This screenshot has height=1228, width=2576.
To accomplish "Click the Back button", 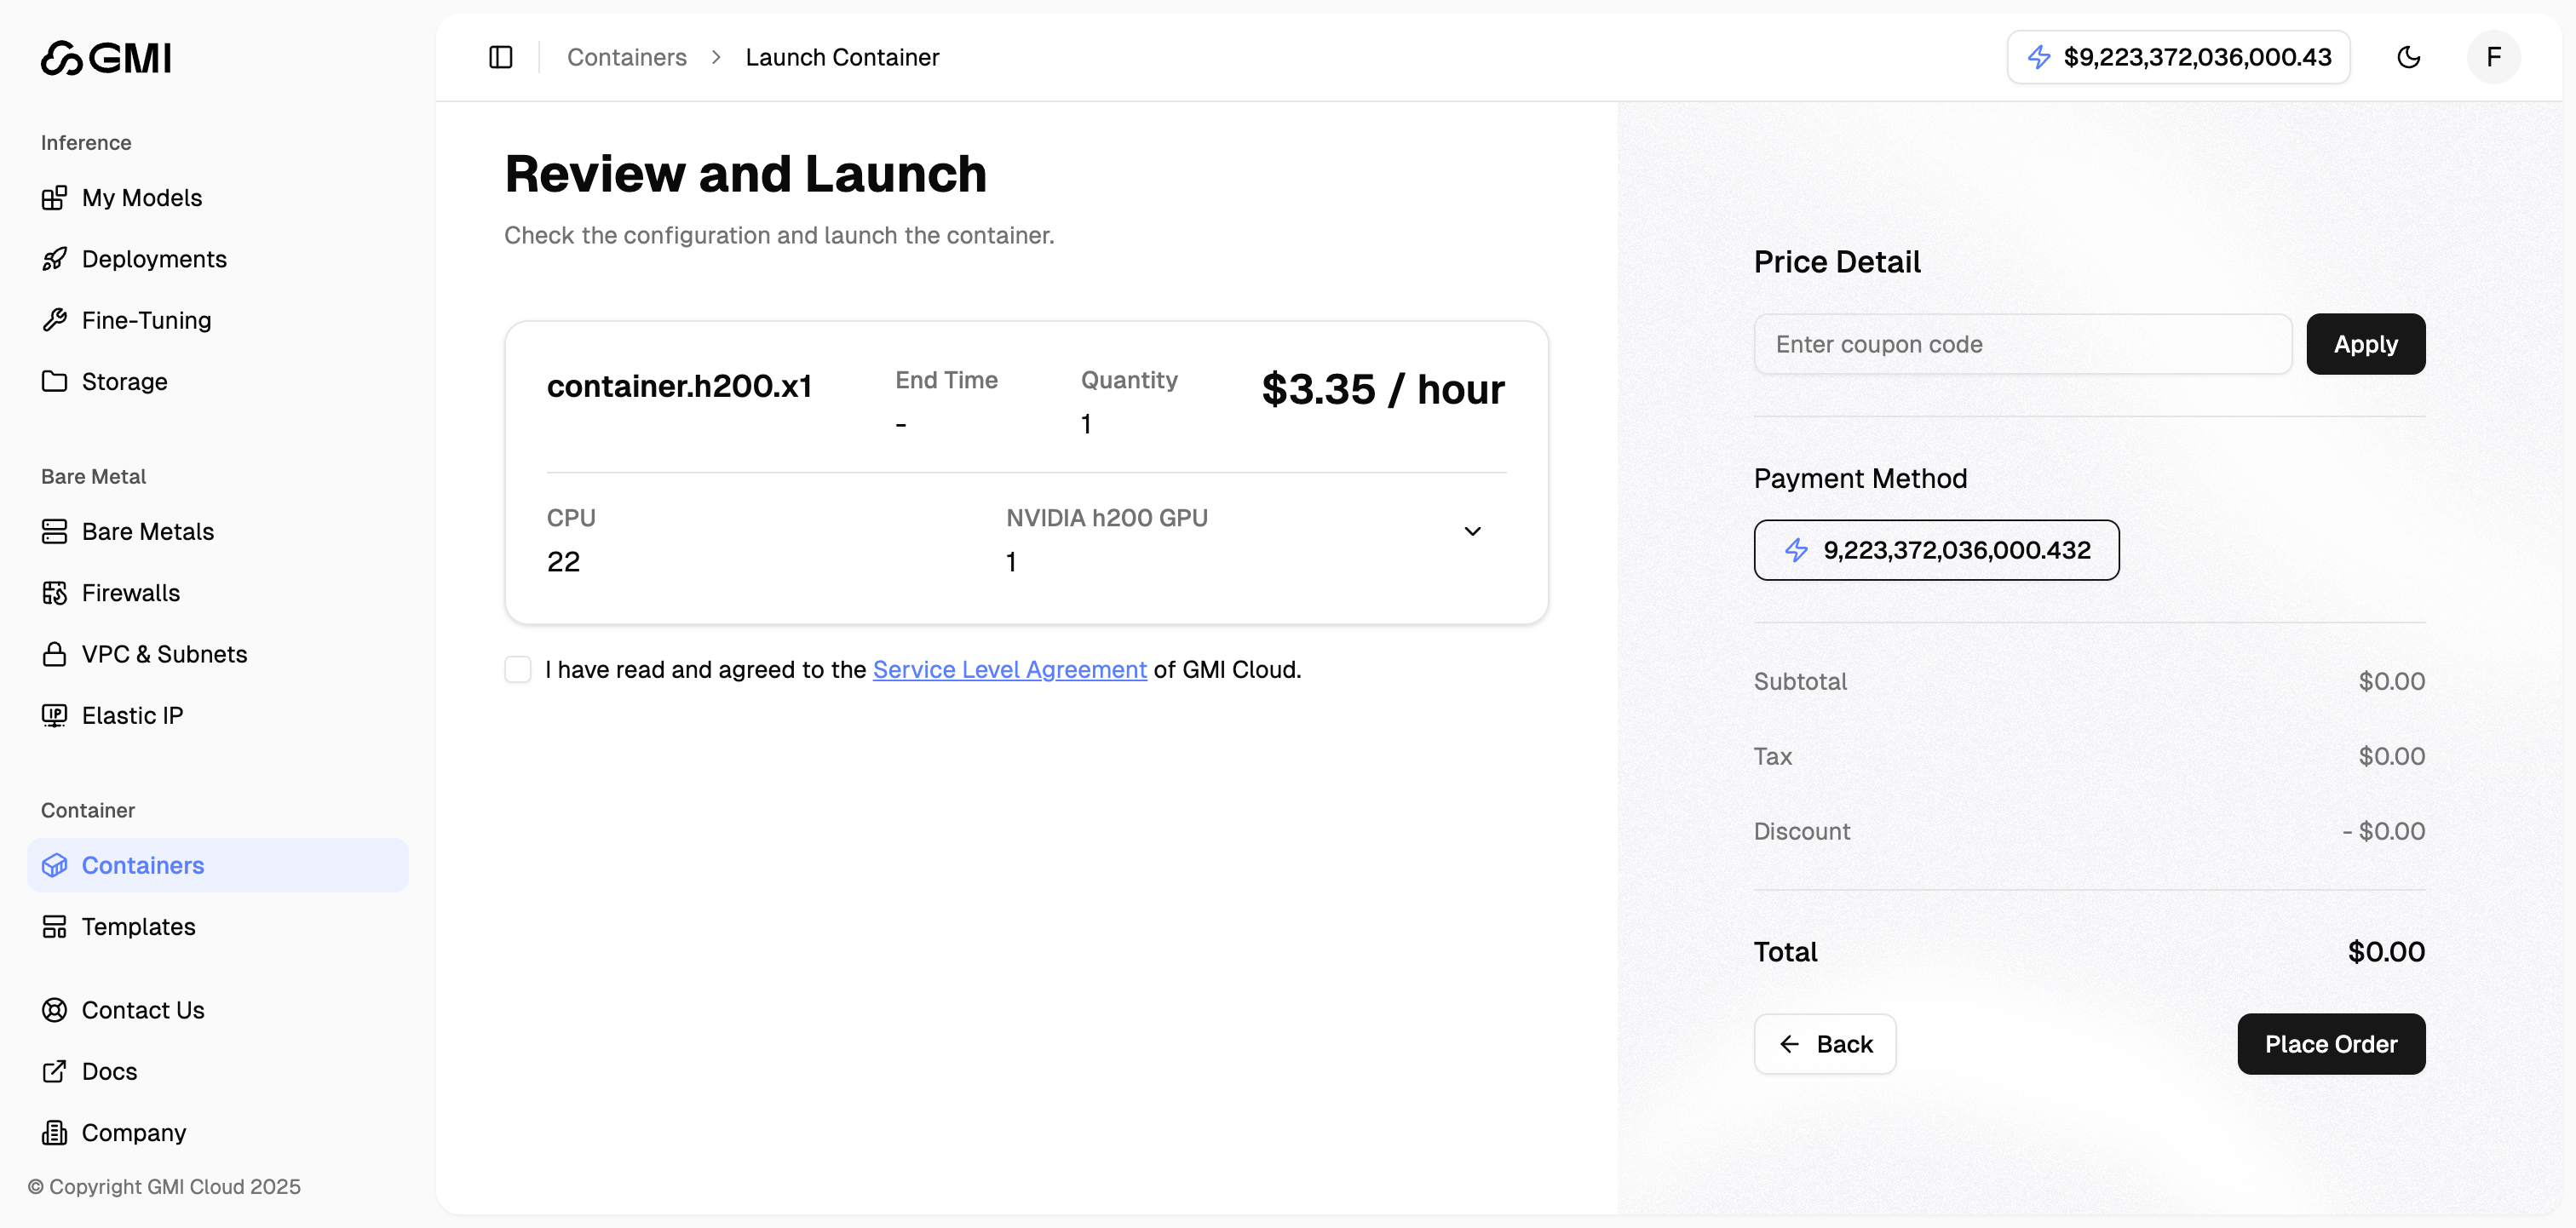I will (1824, 1044).
